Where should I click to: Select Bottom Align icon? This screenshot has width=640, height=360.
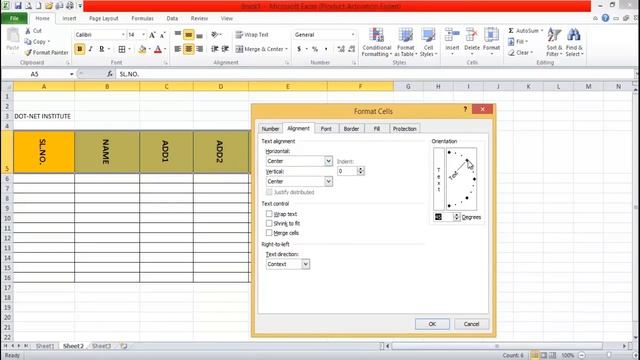(199, 35)
